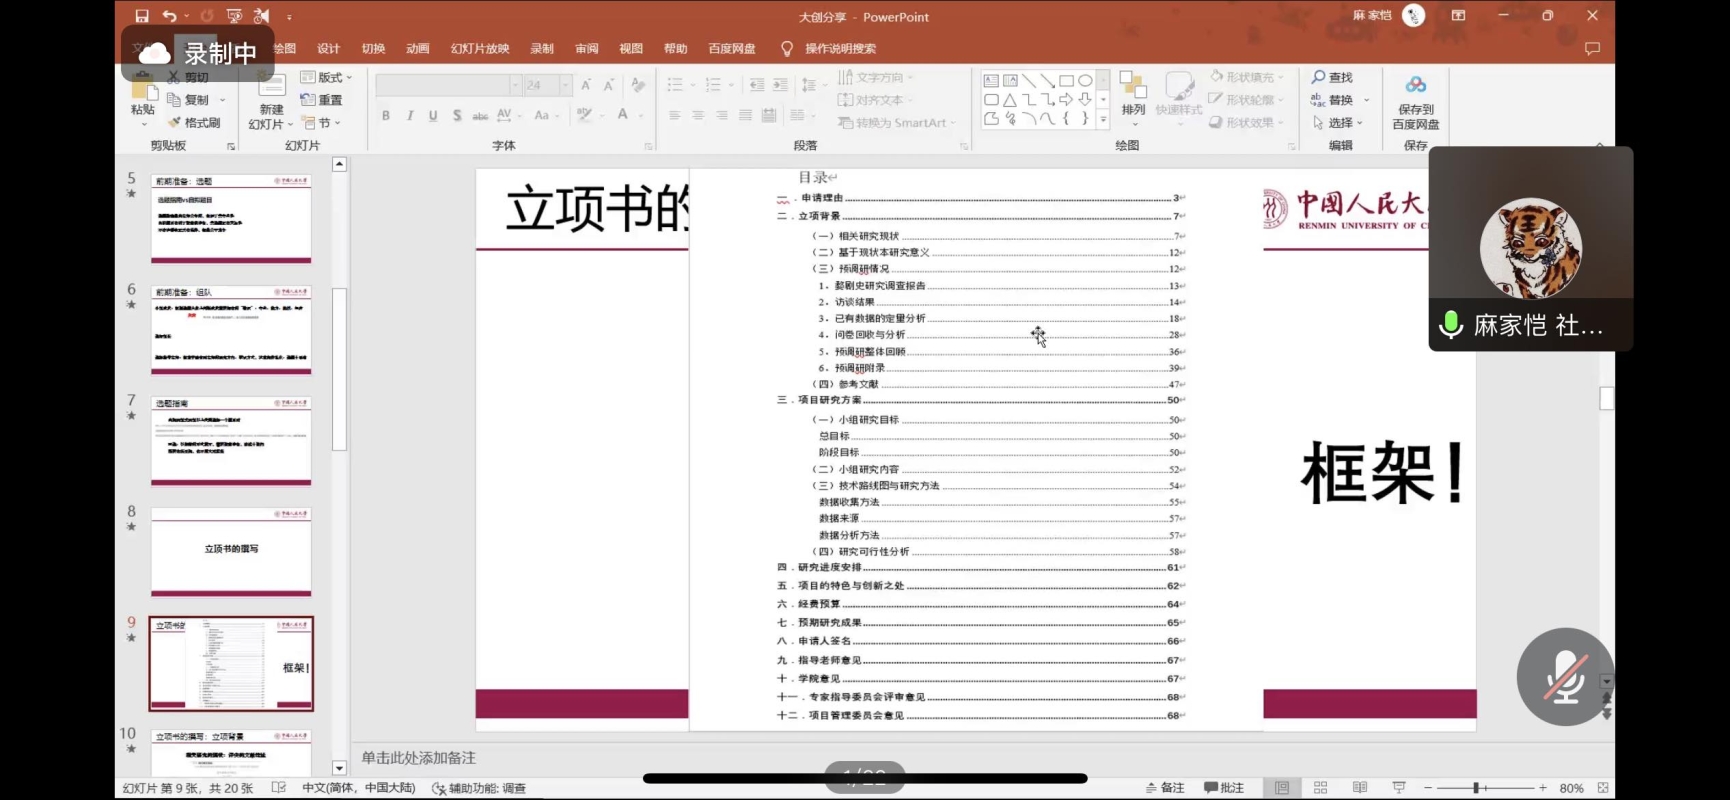Click the Undo arrow icon
Image resolution: width=1730 pixels, height=800 pixels.
point(169,16)
